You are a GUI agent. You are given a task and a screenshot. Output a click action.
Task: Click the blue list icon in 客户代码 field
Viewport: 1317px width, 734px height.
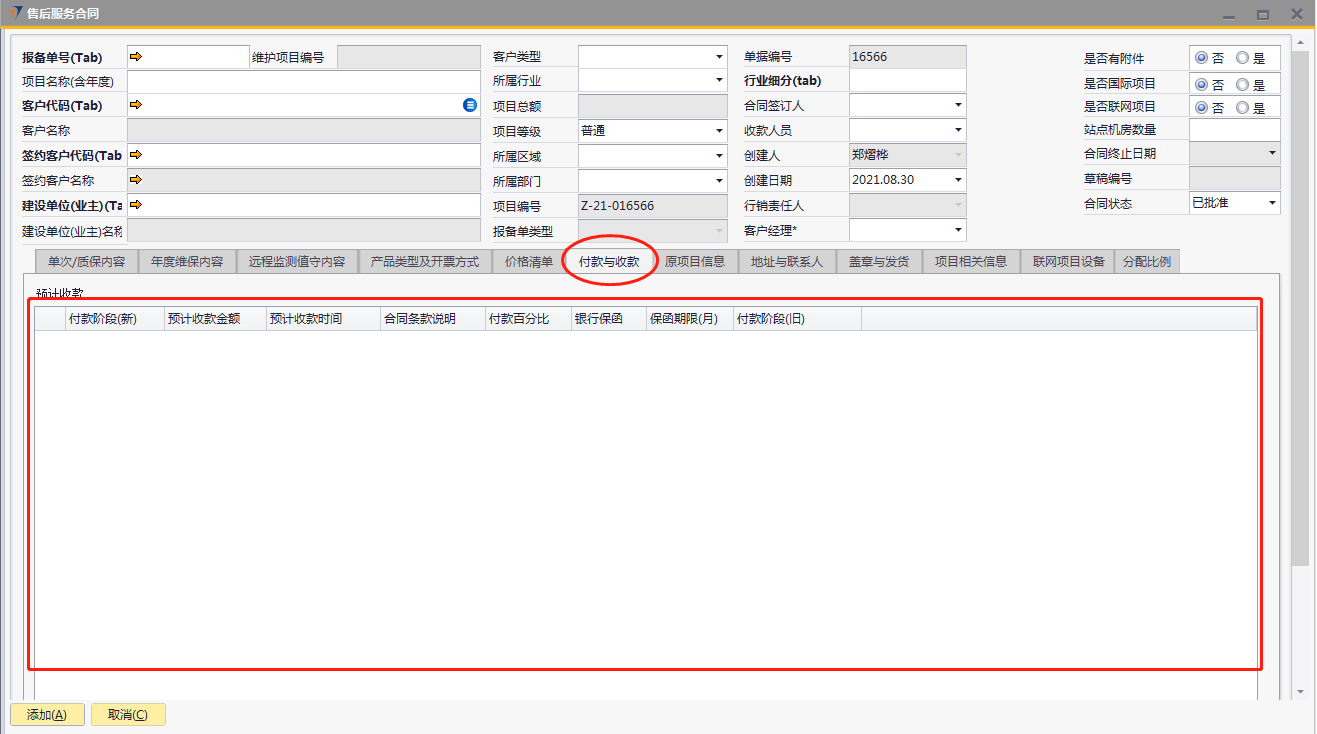point(470,105)
